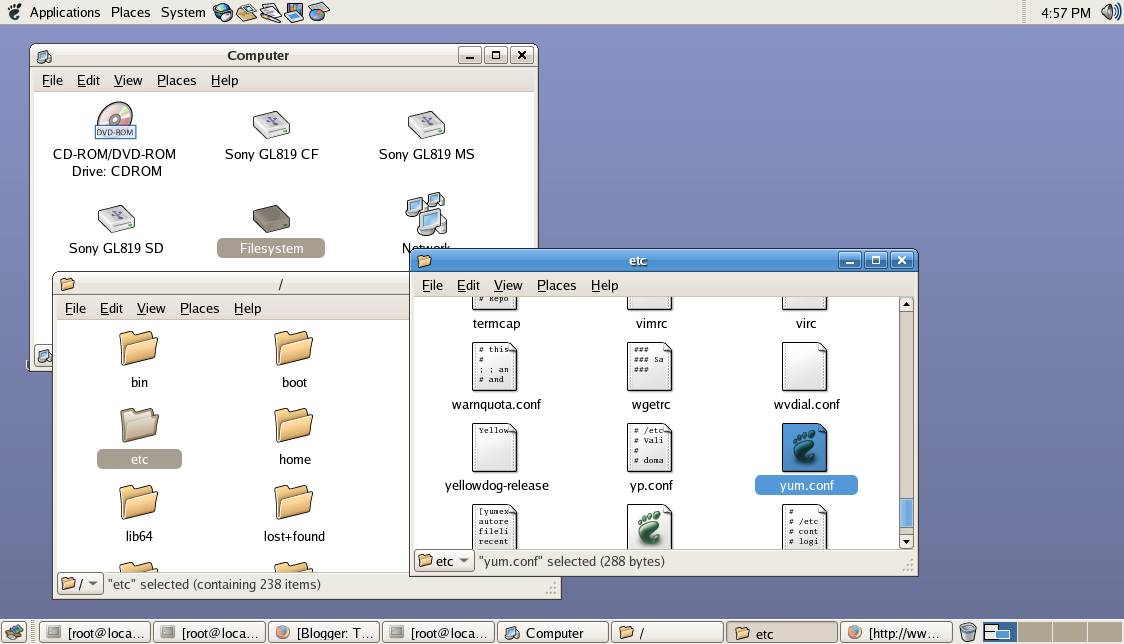This screenshot has width=1124, height=644.
Task: Click the termcap file label
Action: [x=496, y=323]
